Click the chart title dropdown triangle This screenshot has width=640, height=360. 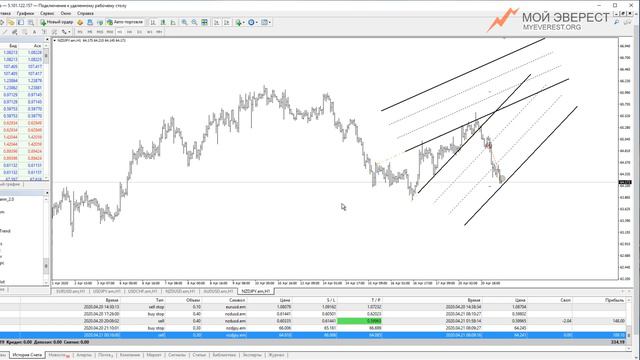(55, 40)
